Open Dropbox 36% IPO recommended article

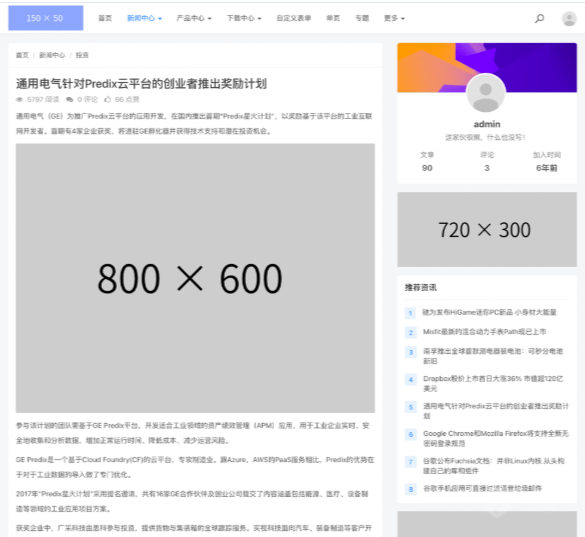point(493,383)
